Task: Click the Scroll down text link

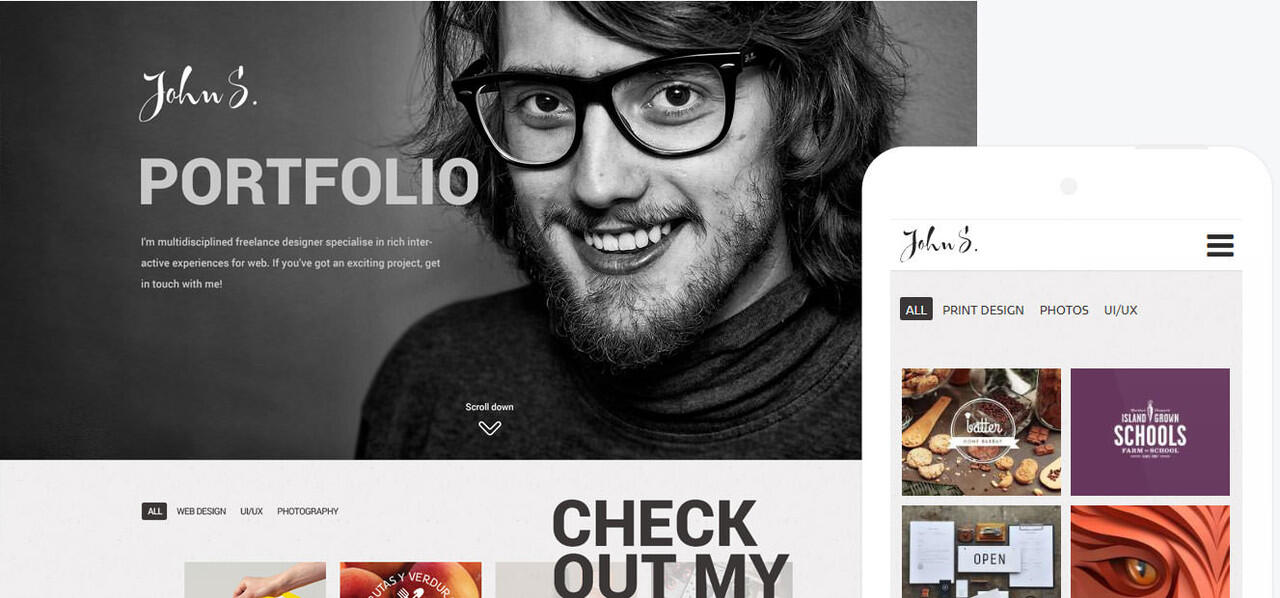Action: tap(489, 407)
